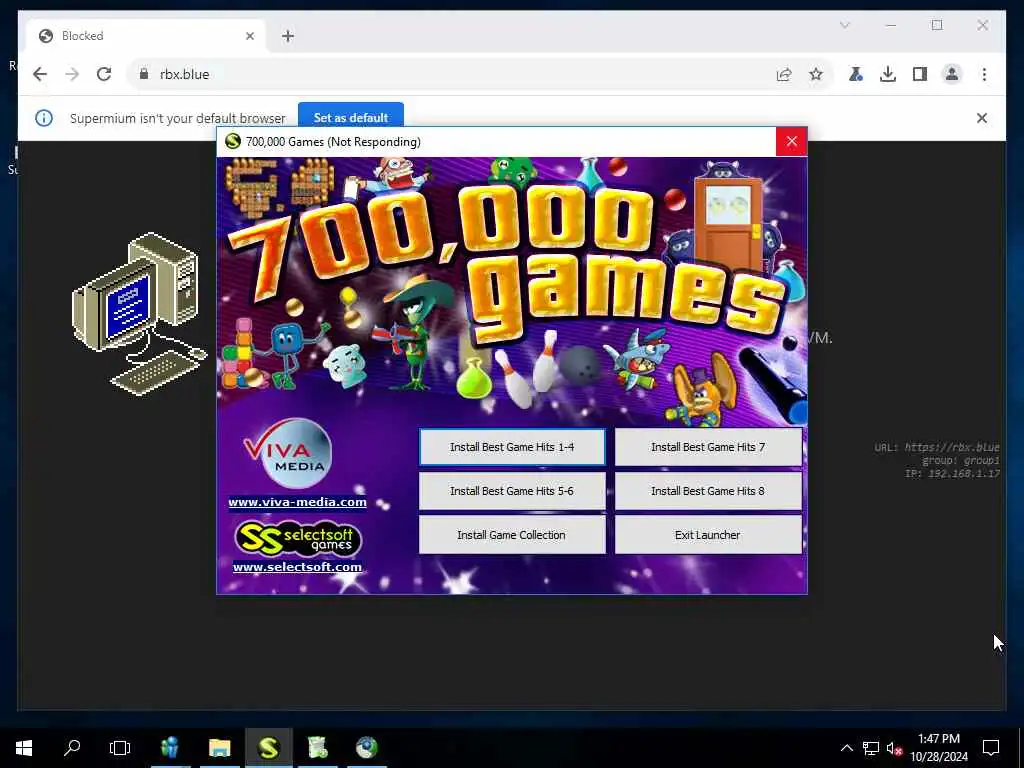The height and width of the screenshot is (768, 1024).
Task: Bookmark this page with the star icon
Action: tap(816, 74)
